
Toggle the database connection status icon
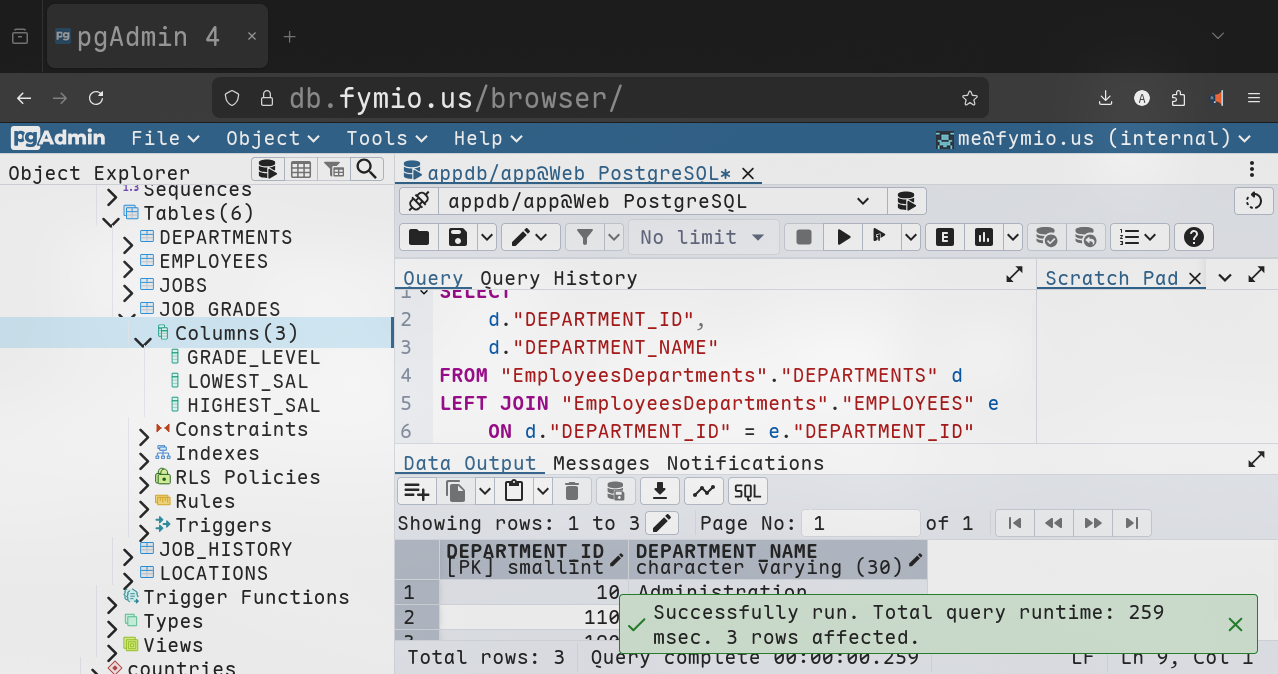[419, 201]
